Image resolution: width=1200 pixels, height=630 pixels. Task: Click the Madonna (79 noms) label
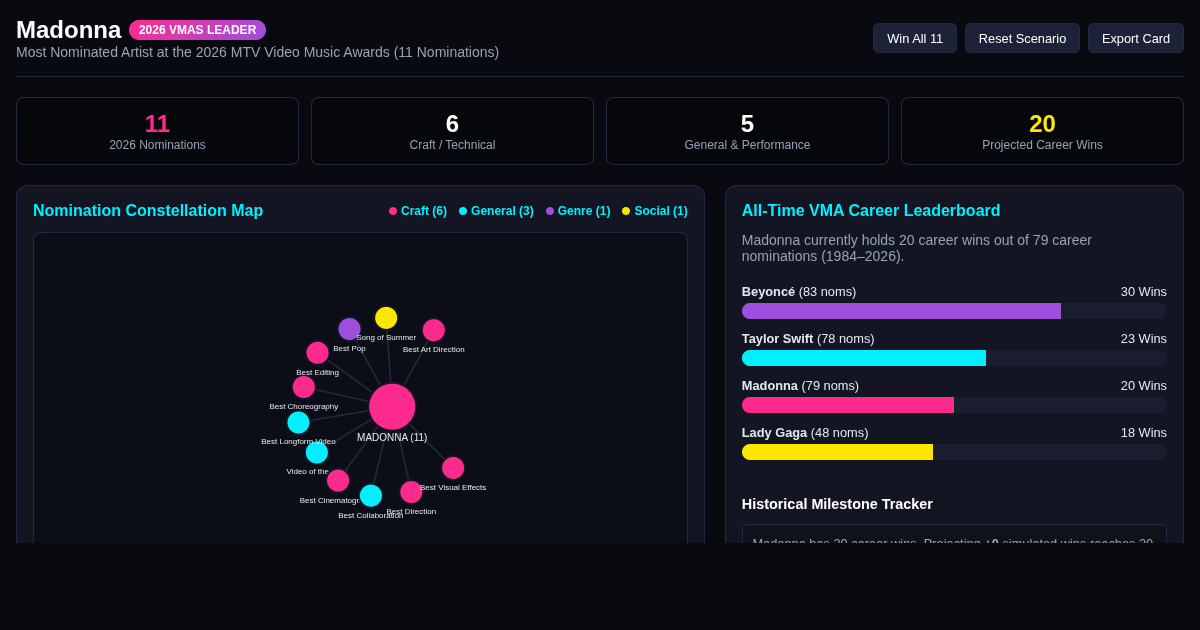(x=800, y=386)
